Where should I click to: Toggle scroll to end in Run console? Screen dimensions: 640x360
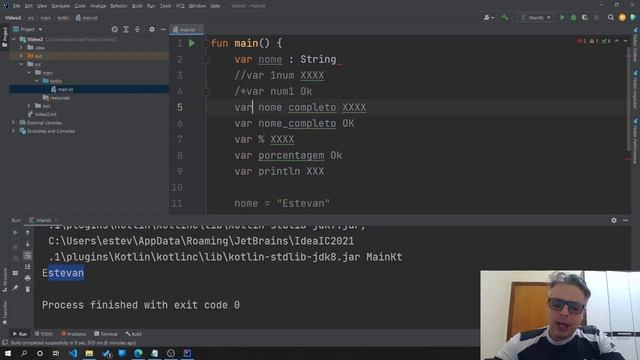point(28,267)
